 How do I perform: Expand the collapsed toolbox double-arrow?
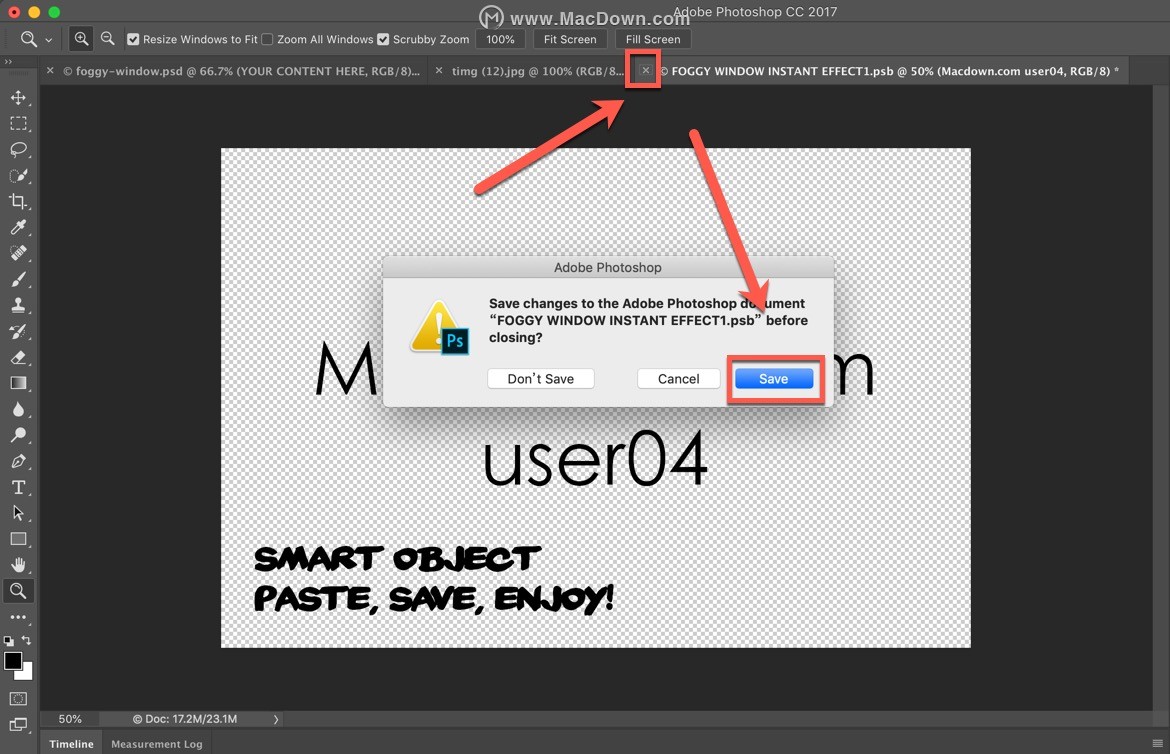click(x=8, y=62)
